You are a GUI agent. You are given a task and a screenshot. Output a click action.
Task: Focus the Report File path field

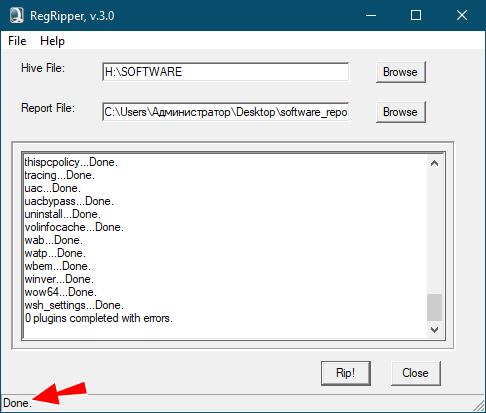click(x=226, y=112)
